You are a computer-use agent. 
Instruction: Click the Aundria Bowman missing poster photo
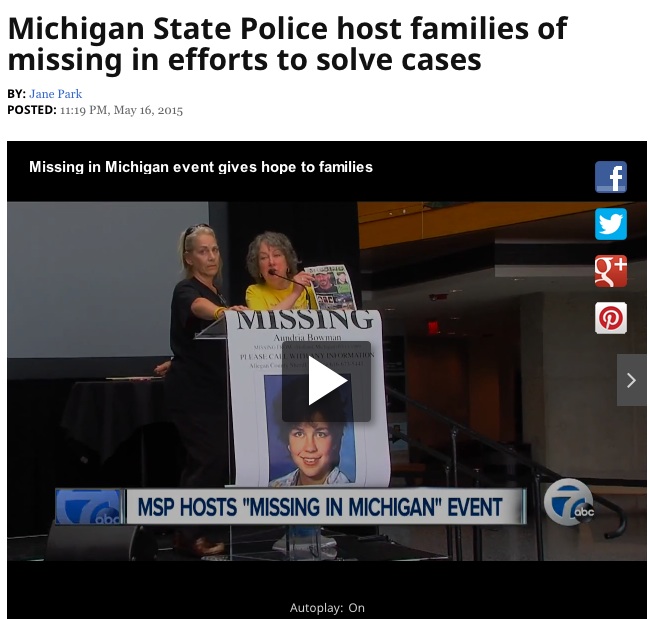click(310, 429)
